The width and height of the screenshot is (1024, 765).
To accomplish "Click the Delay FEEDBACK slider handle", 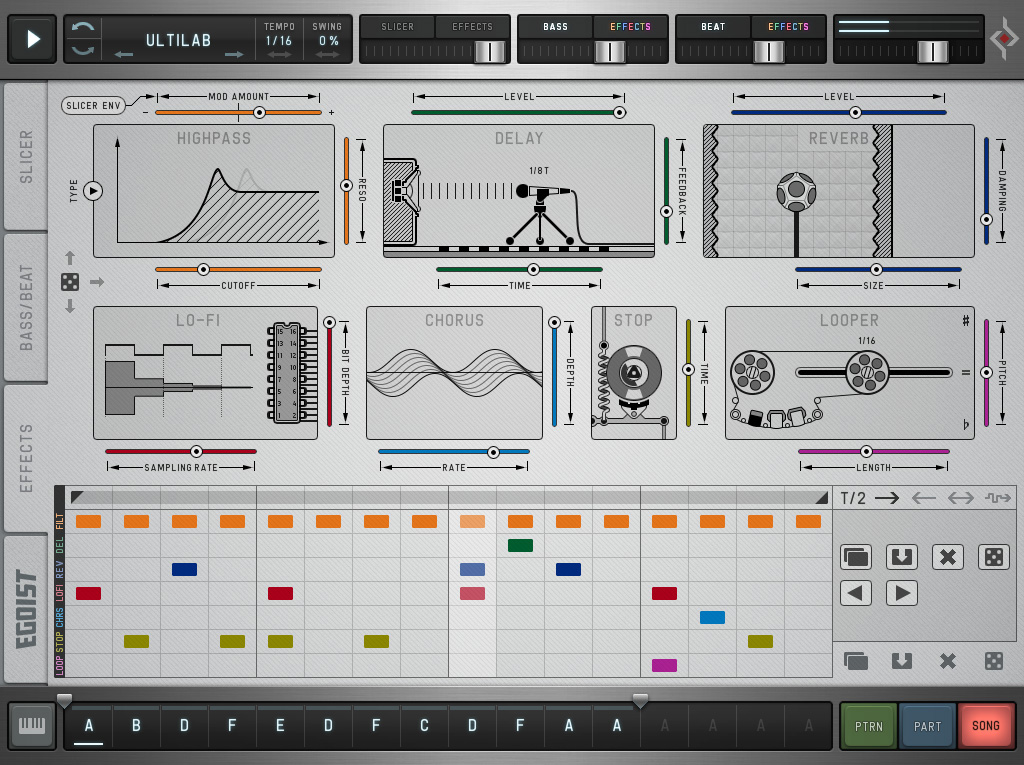I will click(667, 211).
